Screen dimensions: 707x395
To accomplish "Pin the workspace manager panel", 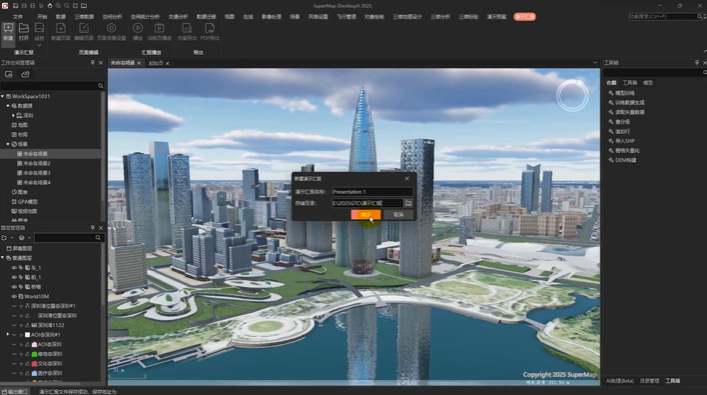I will pos(92,63).
